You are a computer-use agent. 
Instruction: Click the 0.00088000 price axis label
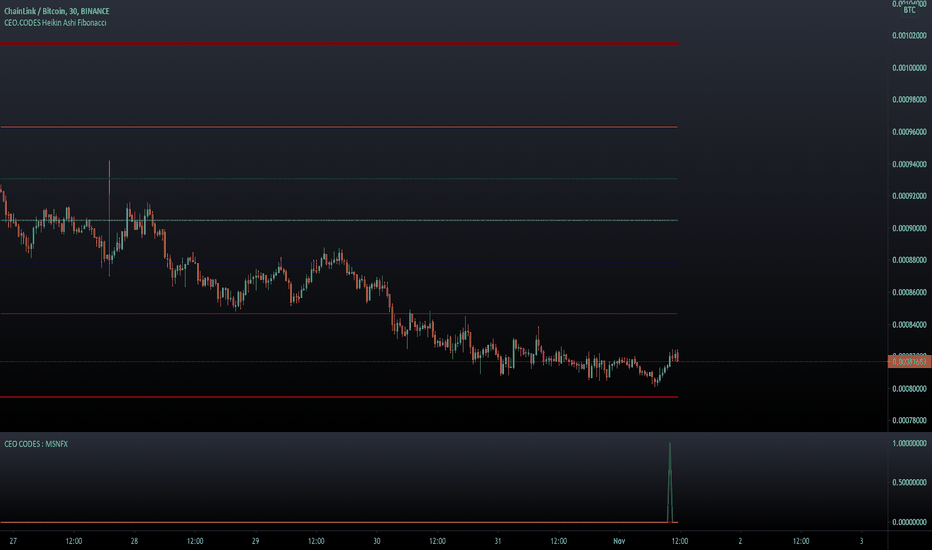click(909, 260)
